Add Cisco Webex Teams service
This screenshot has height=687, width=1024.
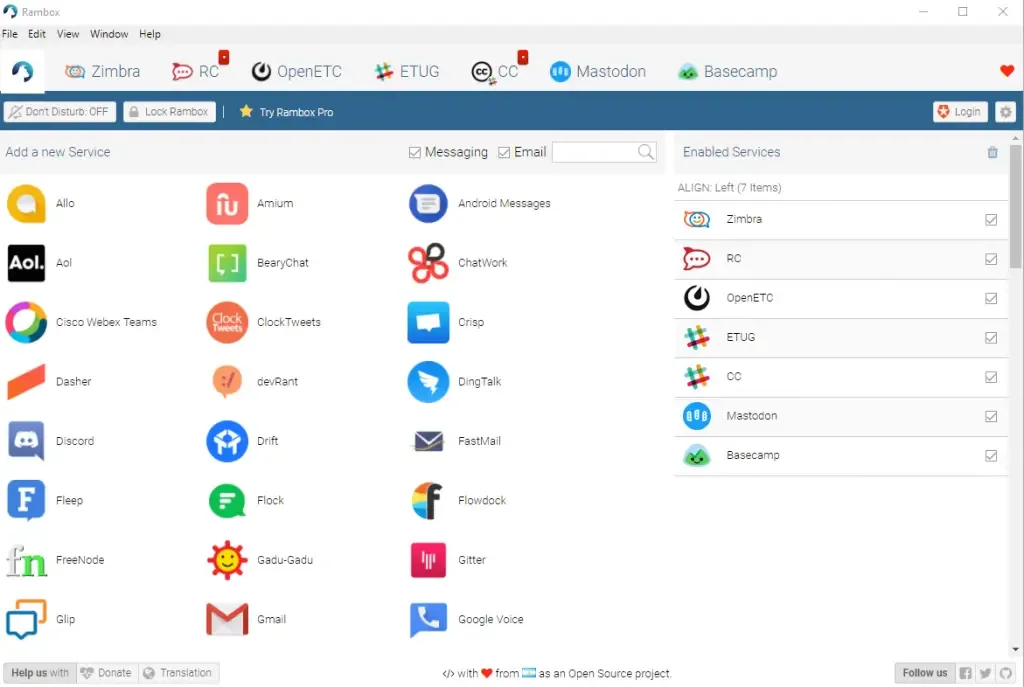point(26,323)
